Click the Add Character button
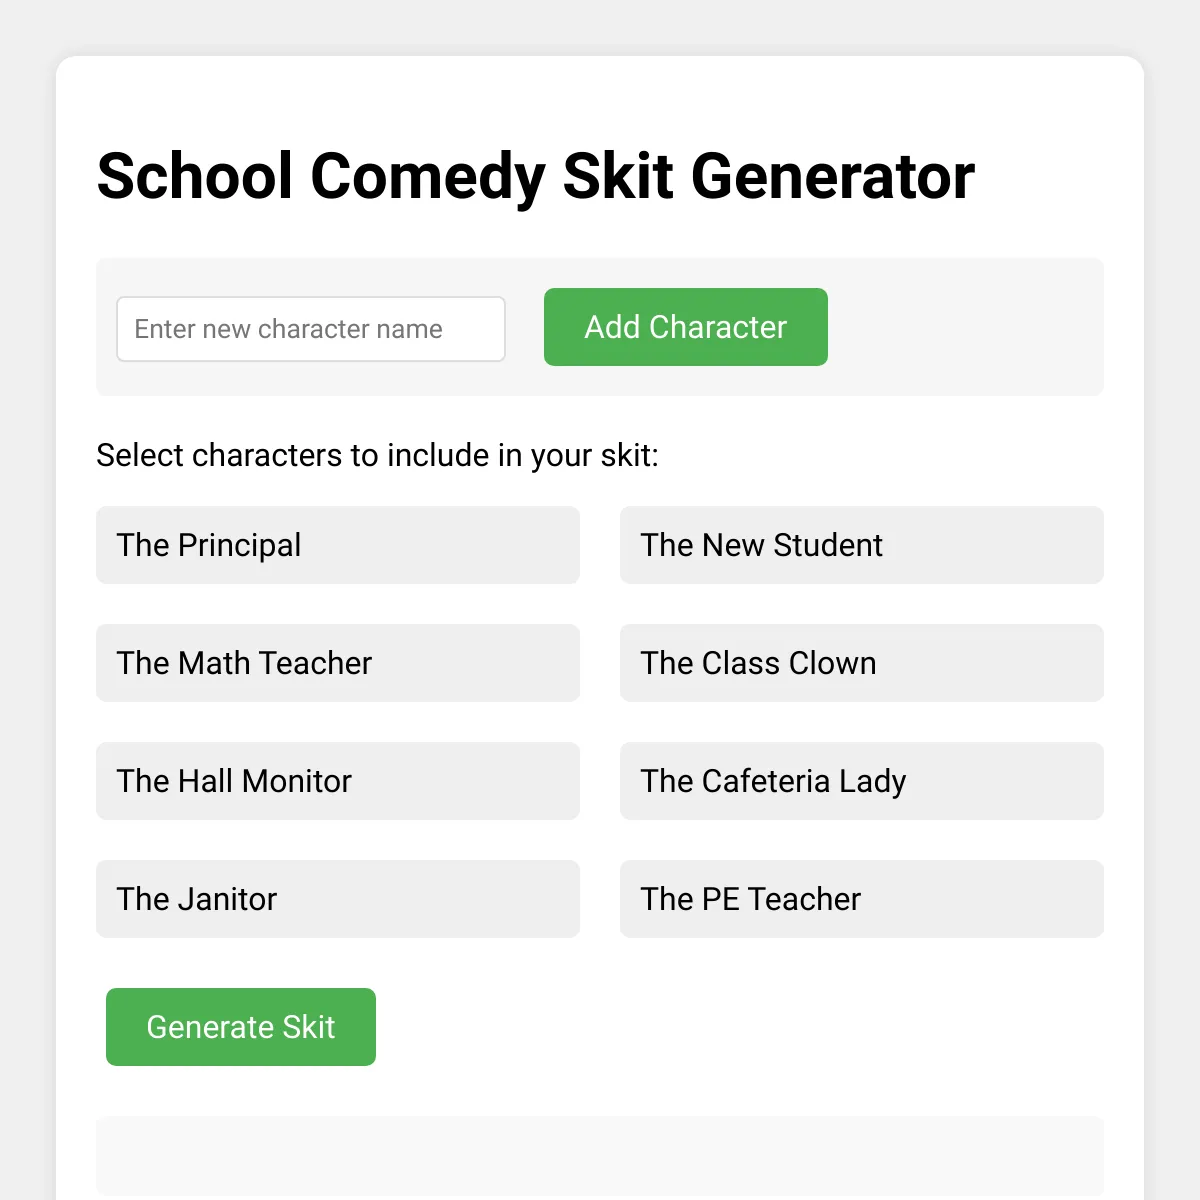The height and width of the screenshot is (1200, 1200). 685,327
